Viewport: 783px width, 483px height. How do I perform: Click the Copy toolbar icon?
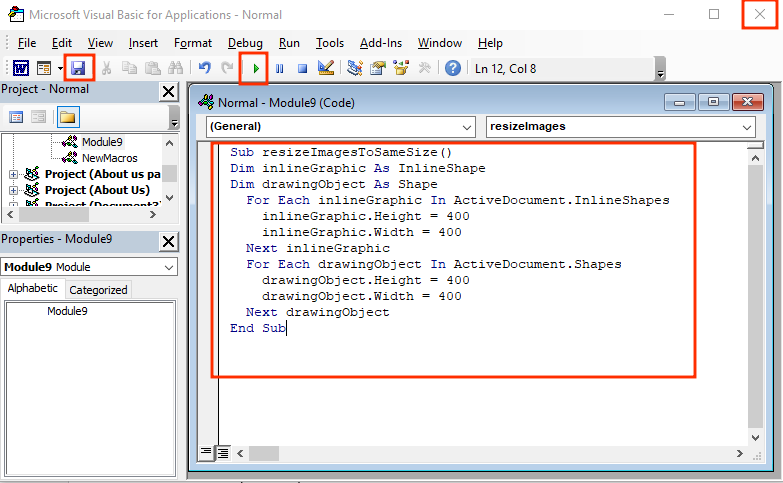(x=129, y=68)
